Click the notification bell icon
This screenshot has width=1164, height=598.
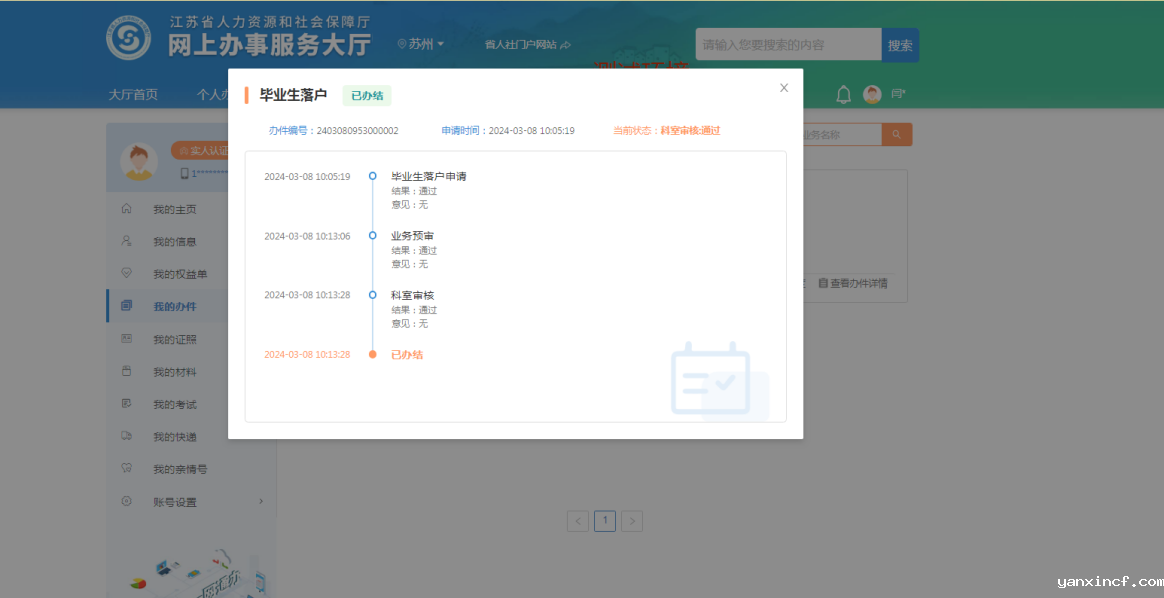843,95
